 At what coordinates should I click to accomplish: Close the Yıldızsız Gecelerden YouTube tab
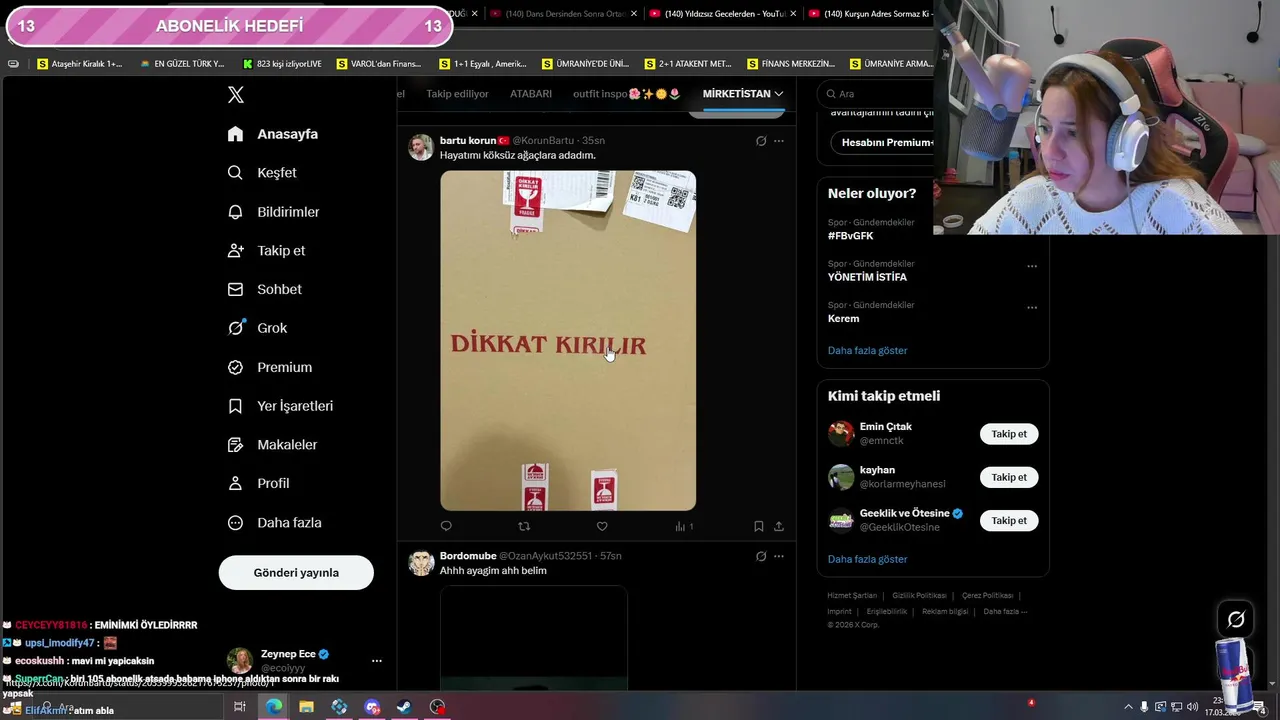pos(794,14)
